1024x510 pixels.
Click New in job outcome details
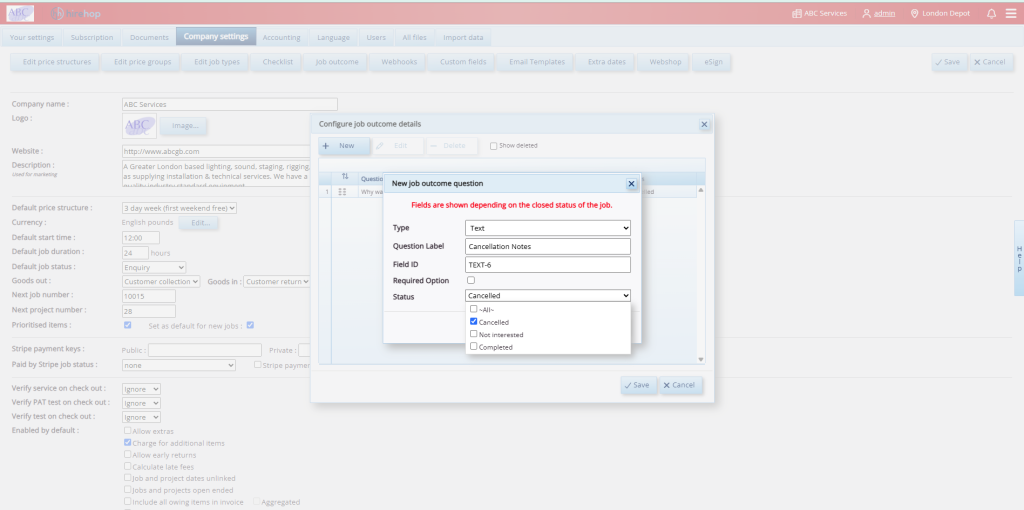point(344,146)
